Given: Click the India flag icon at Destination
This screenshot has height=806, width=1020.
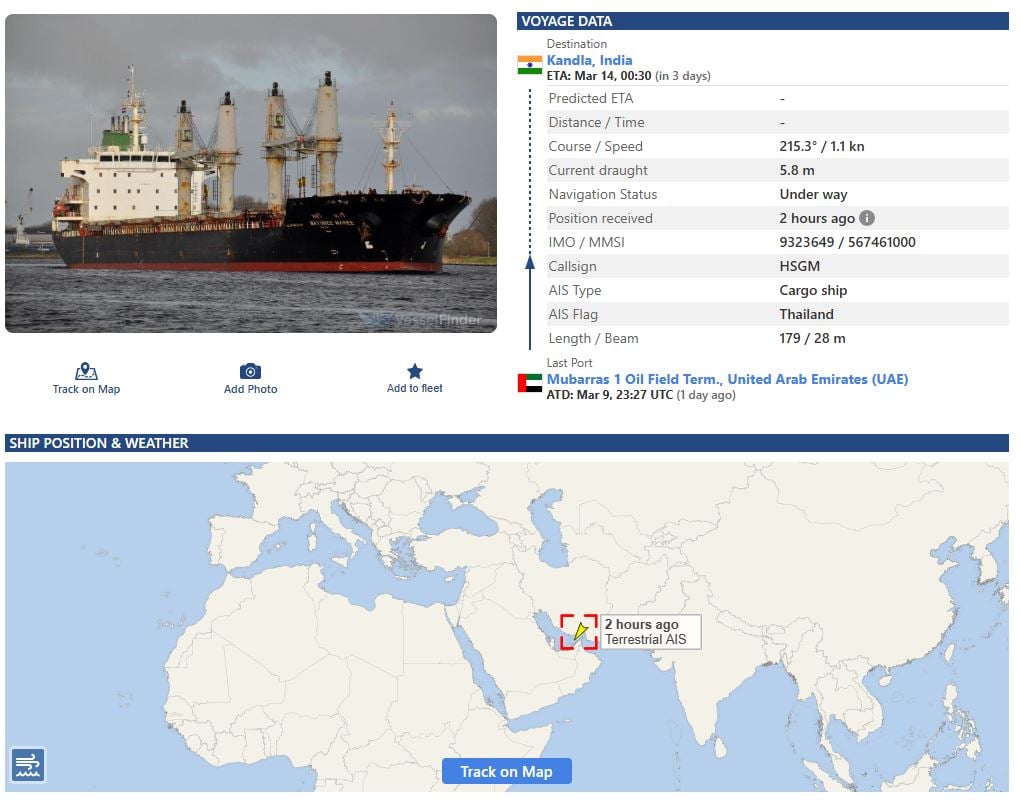Looking at the screenshot, I should point(530,65).
